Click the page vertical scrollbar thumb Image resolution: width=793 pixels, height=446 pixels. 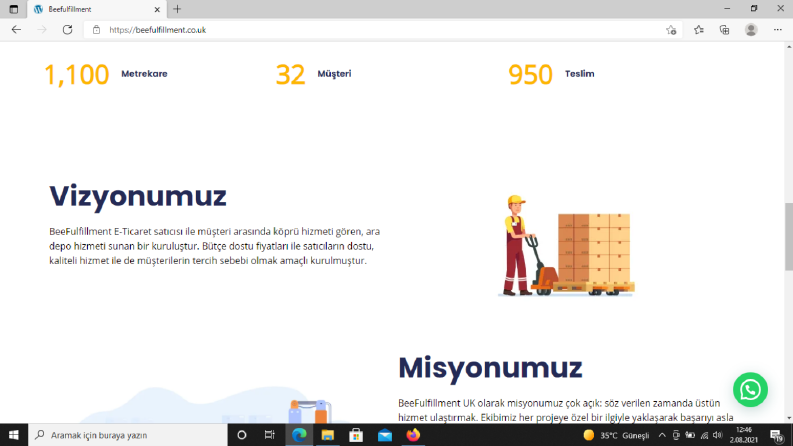click(788, 237)
